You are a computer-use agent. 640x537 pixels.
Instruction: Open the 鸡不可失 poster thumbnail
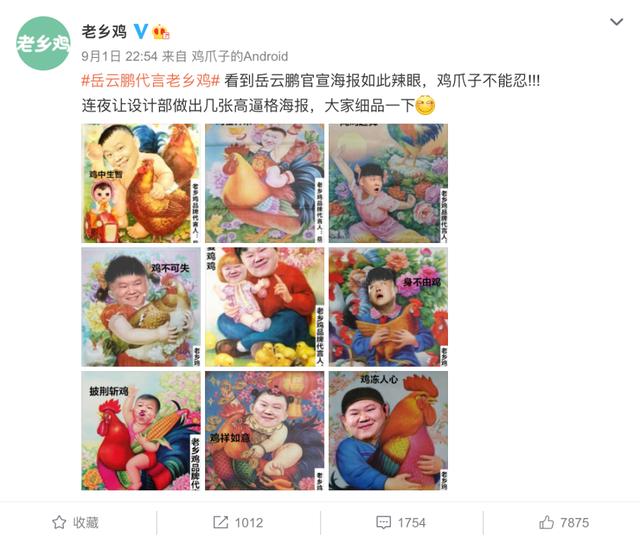pos(141,307)
